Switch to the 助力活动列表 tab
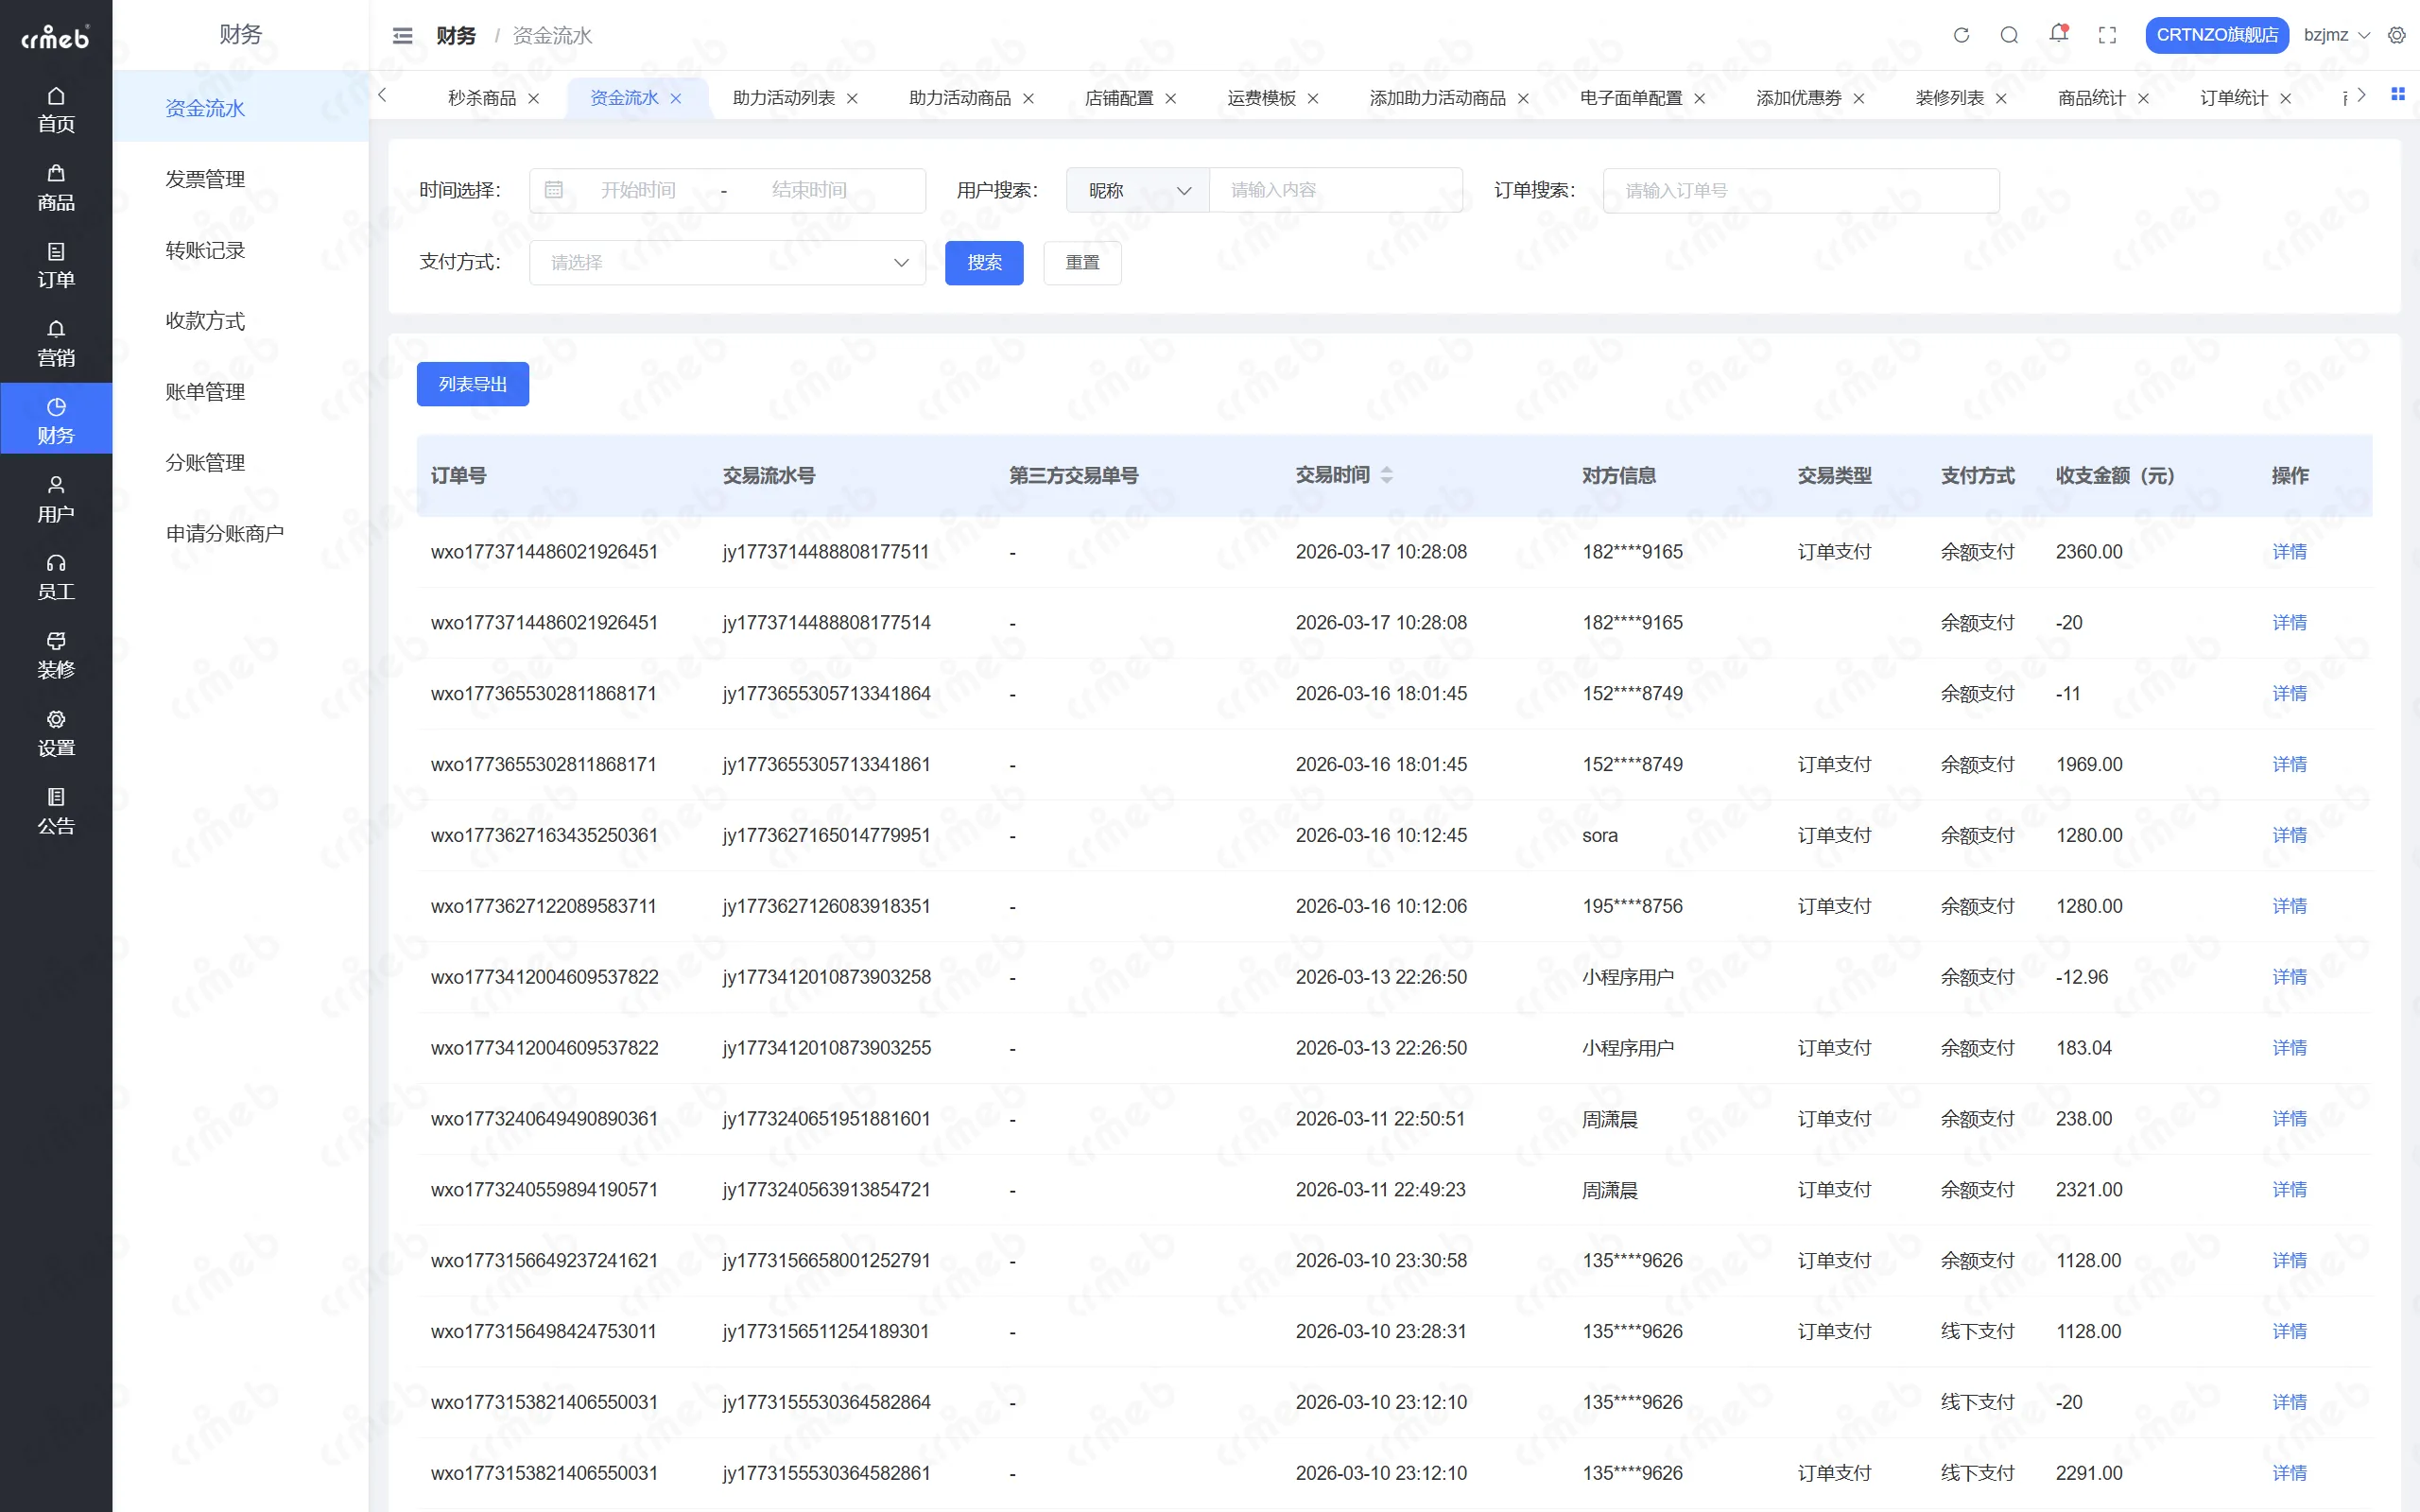Image resolution: width=2420 pixels, height=1512 pixels. pos(784,98)
